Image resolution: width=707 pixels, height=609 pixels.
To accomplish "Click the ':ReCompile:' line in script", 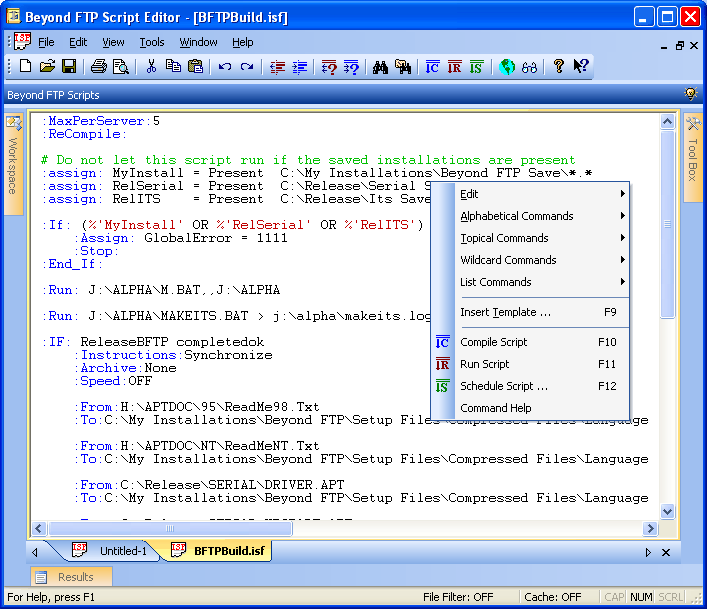I will point(84,134).
